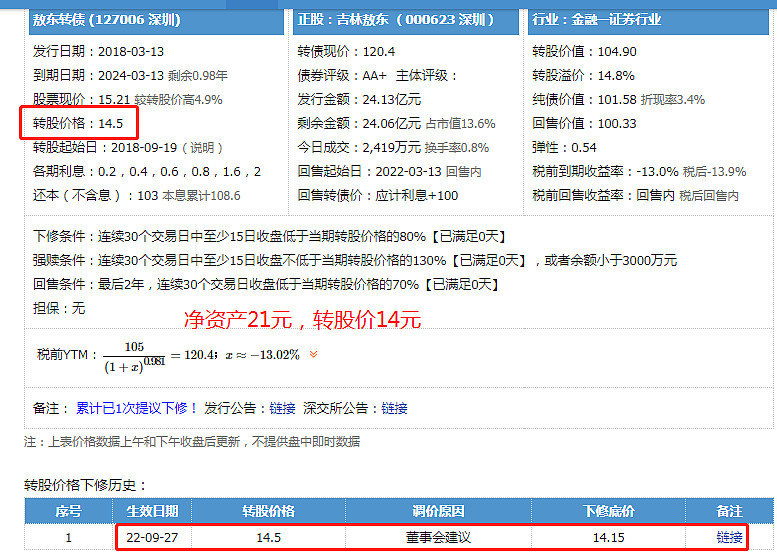The image size is (777, 552).
Task: Click the 敖东转债 (127006 深圳) header
Action: point(157,20)
